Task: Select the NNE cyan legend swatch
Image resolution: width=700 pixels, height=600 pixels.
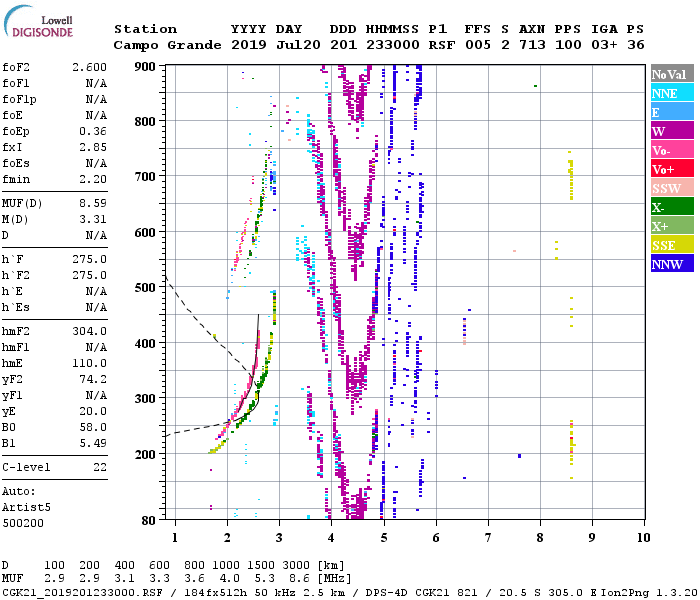Action: click(672, 93)
